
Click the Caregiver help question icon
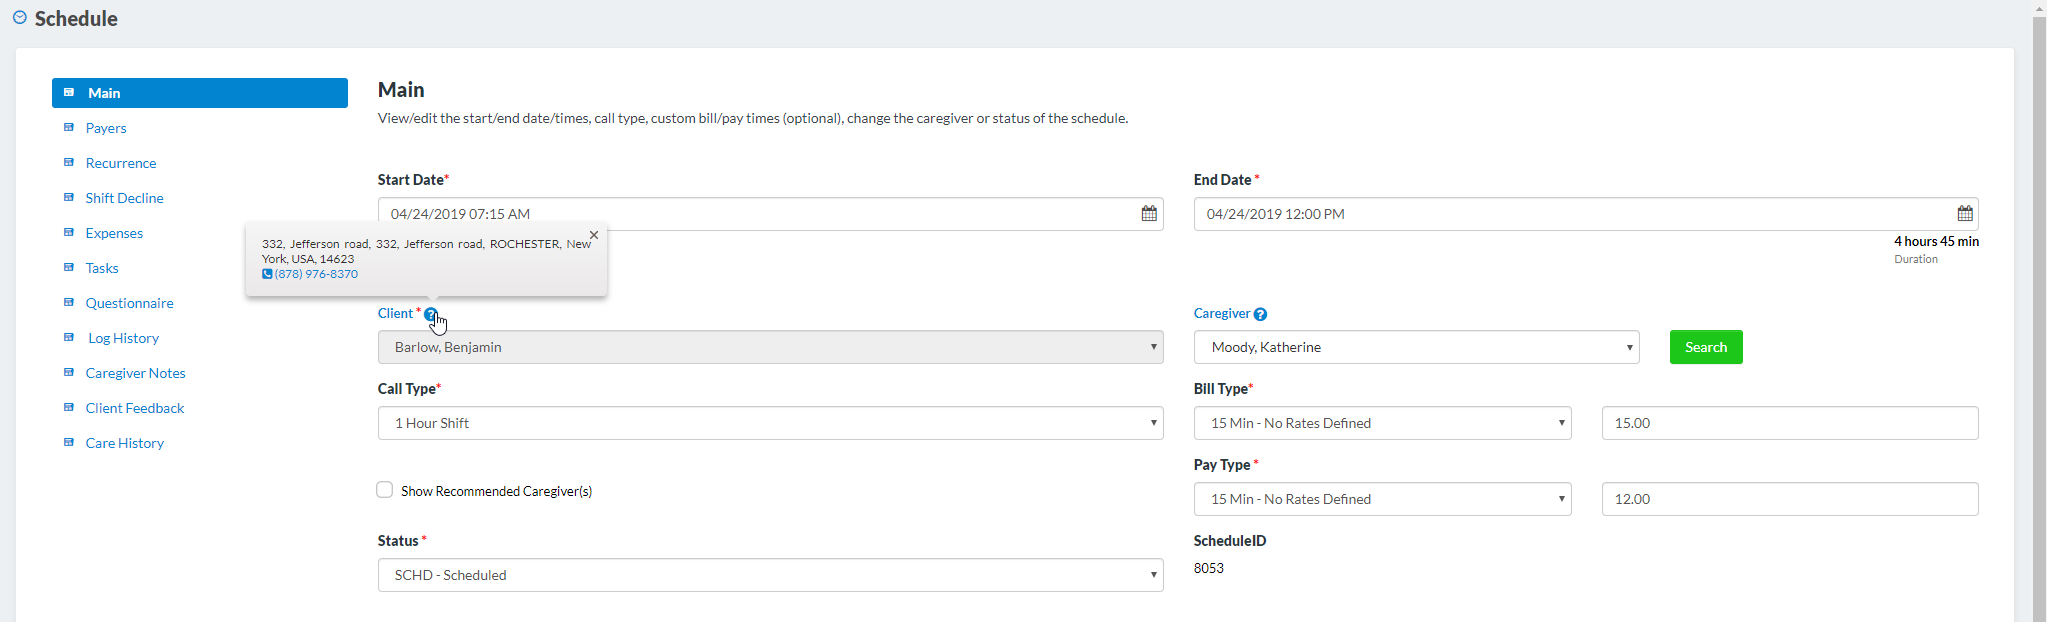tap(1260, 314)
